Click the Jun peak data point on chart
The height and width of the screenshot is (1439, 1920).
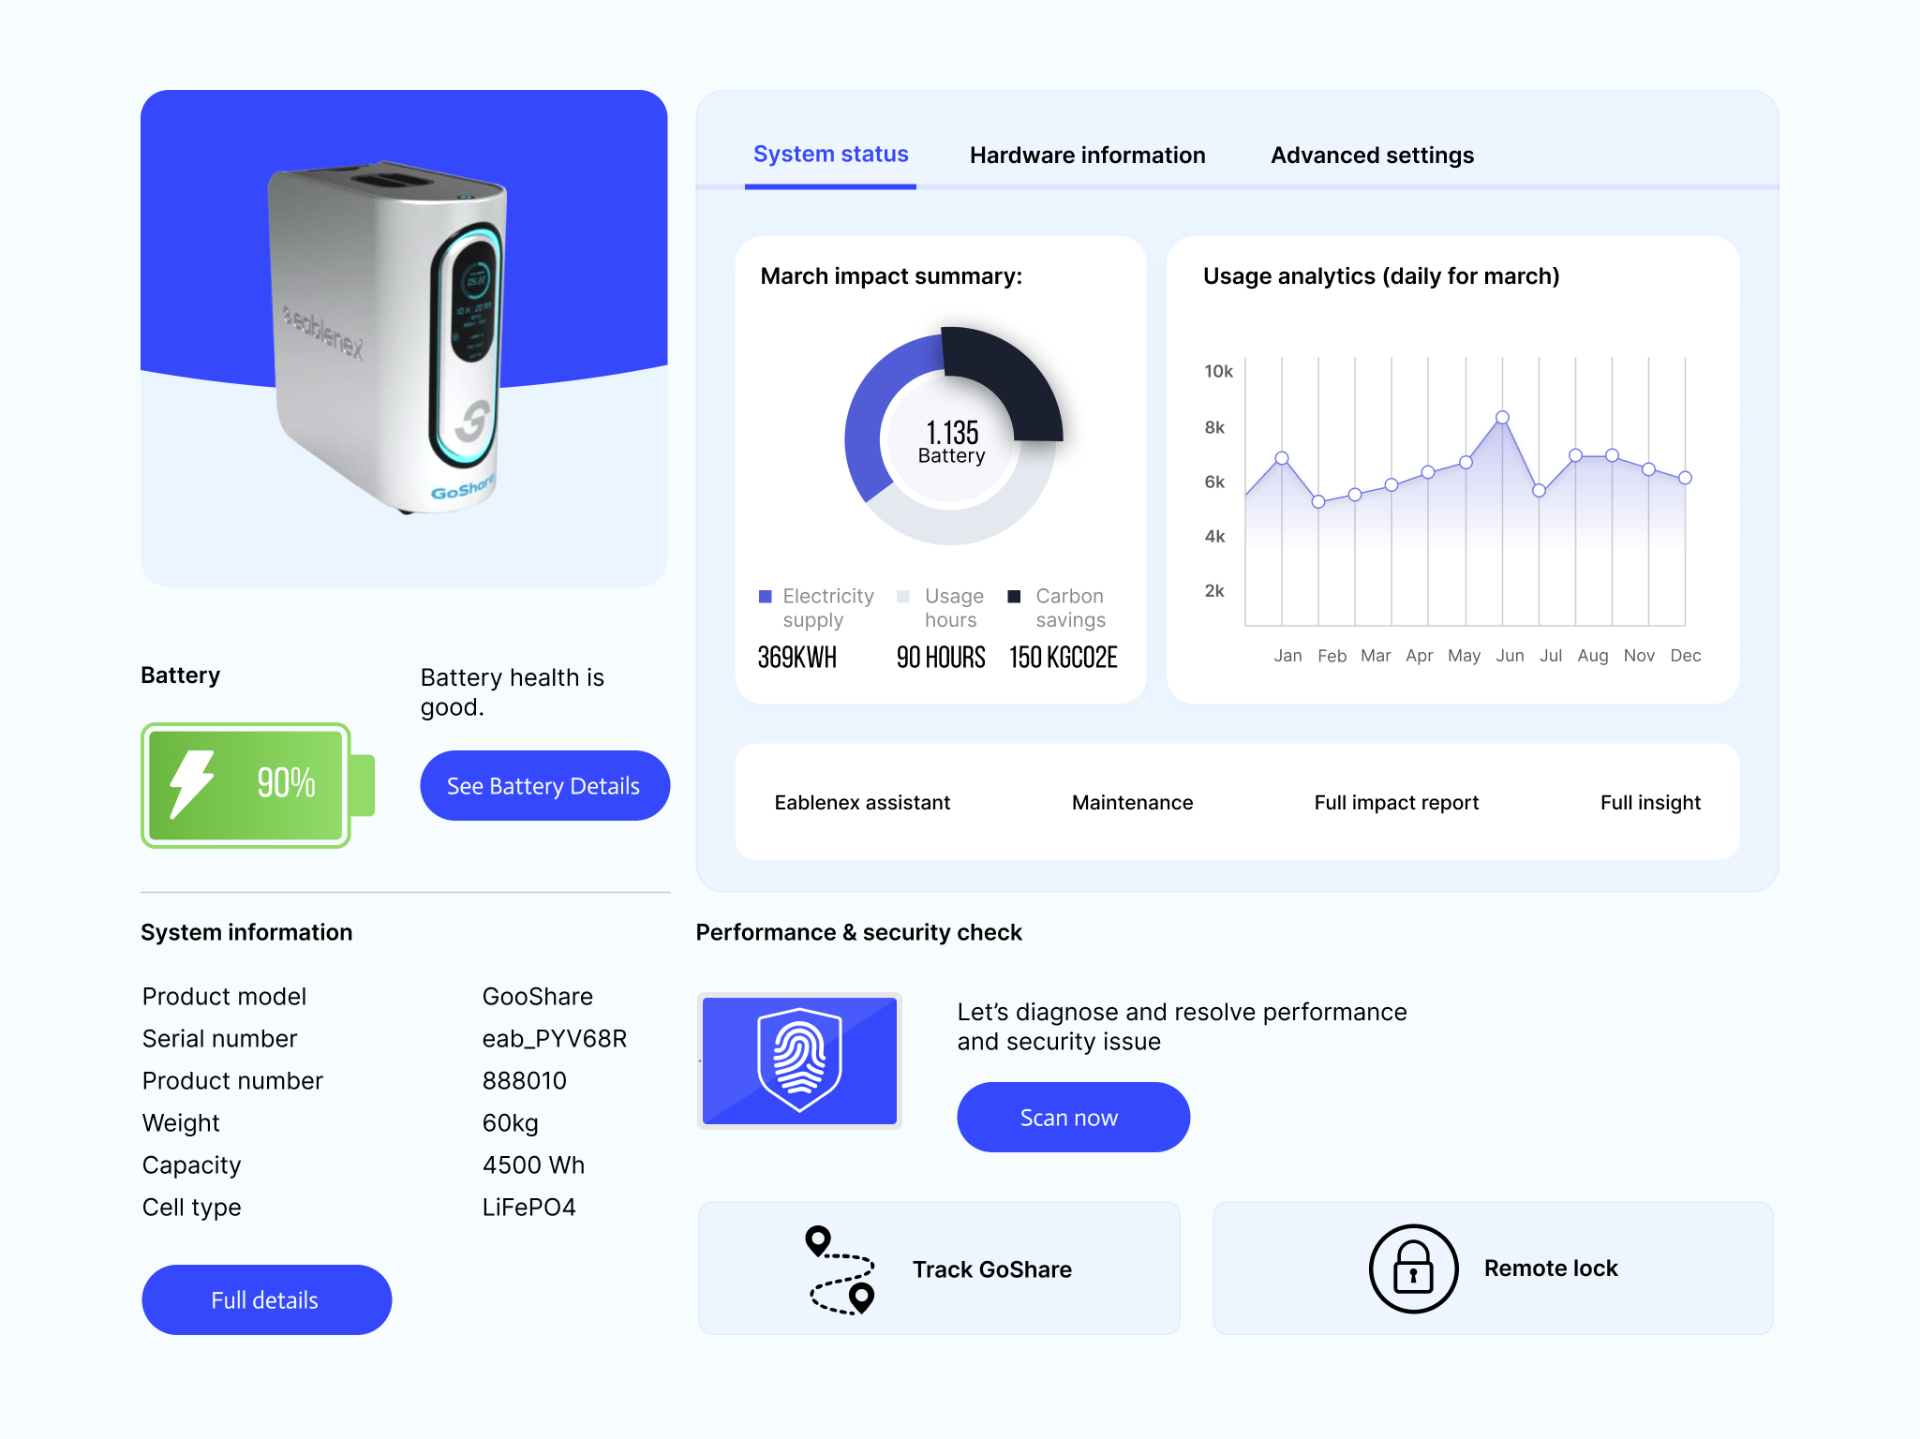tap(1502, 417)
